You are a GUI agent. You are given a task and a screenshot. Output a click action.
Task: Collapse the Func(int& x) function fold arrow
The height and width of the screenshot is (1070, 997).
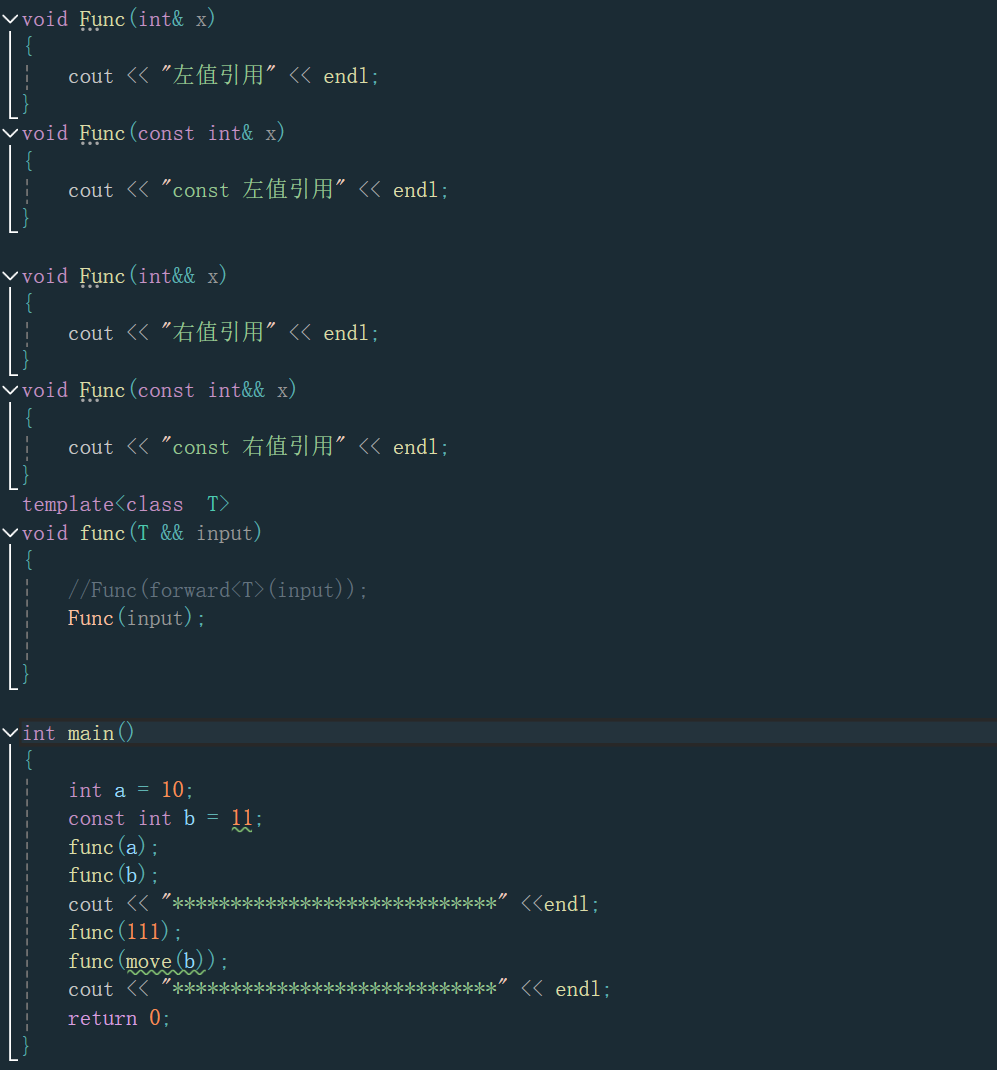pos(10,19)
